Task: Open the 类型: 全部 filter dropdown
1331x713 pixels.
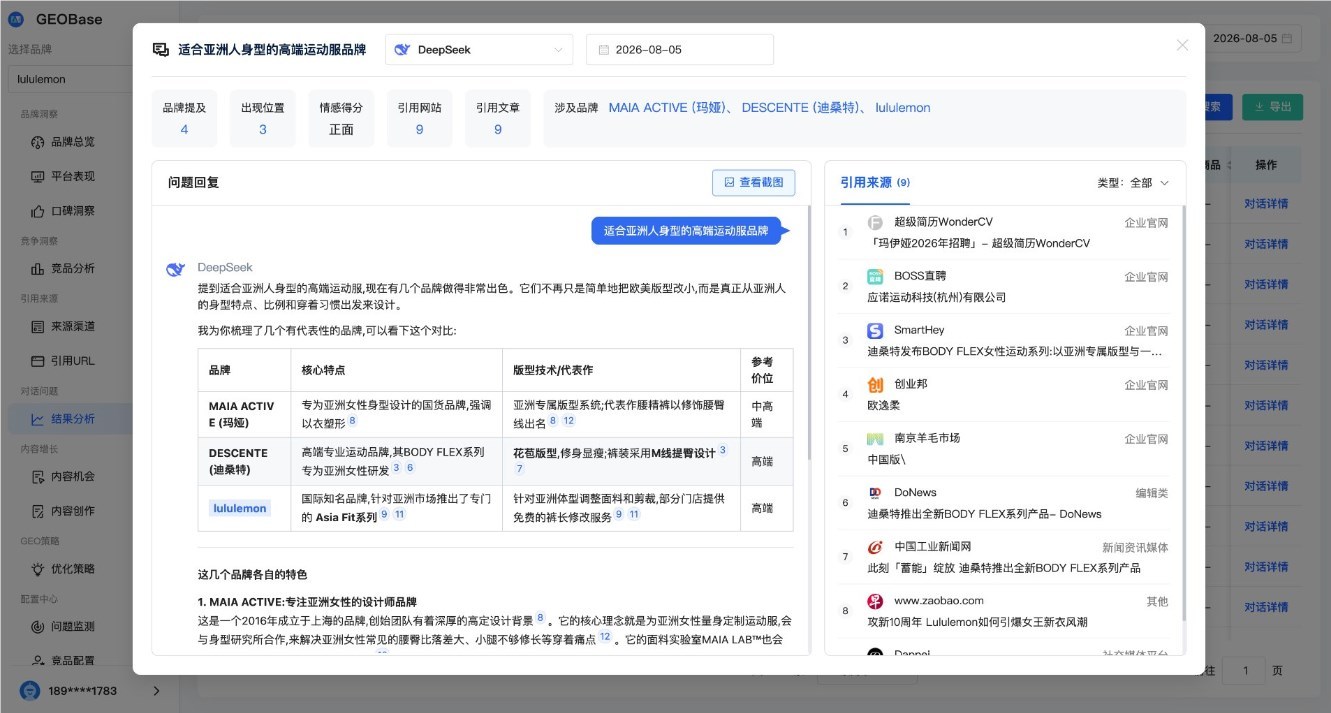Action: pos(1133,183)
